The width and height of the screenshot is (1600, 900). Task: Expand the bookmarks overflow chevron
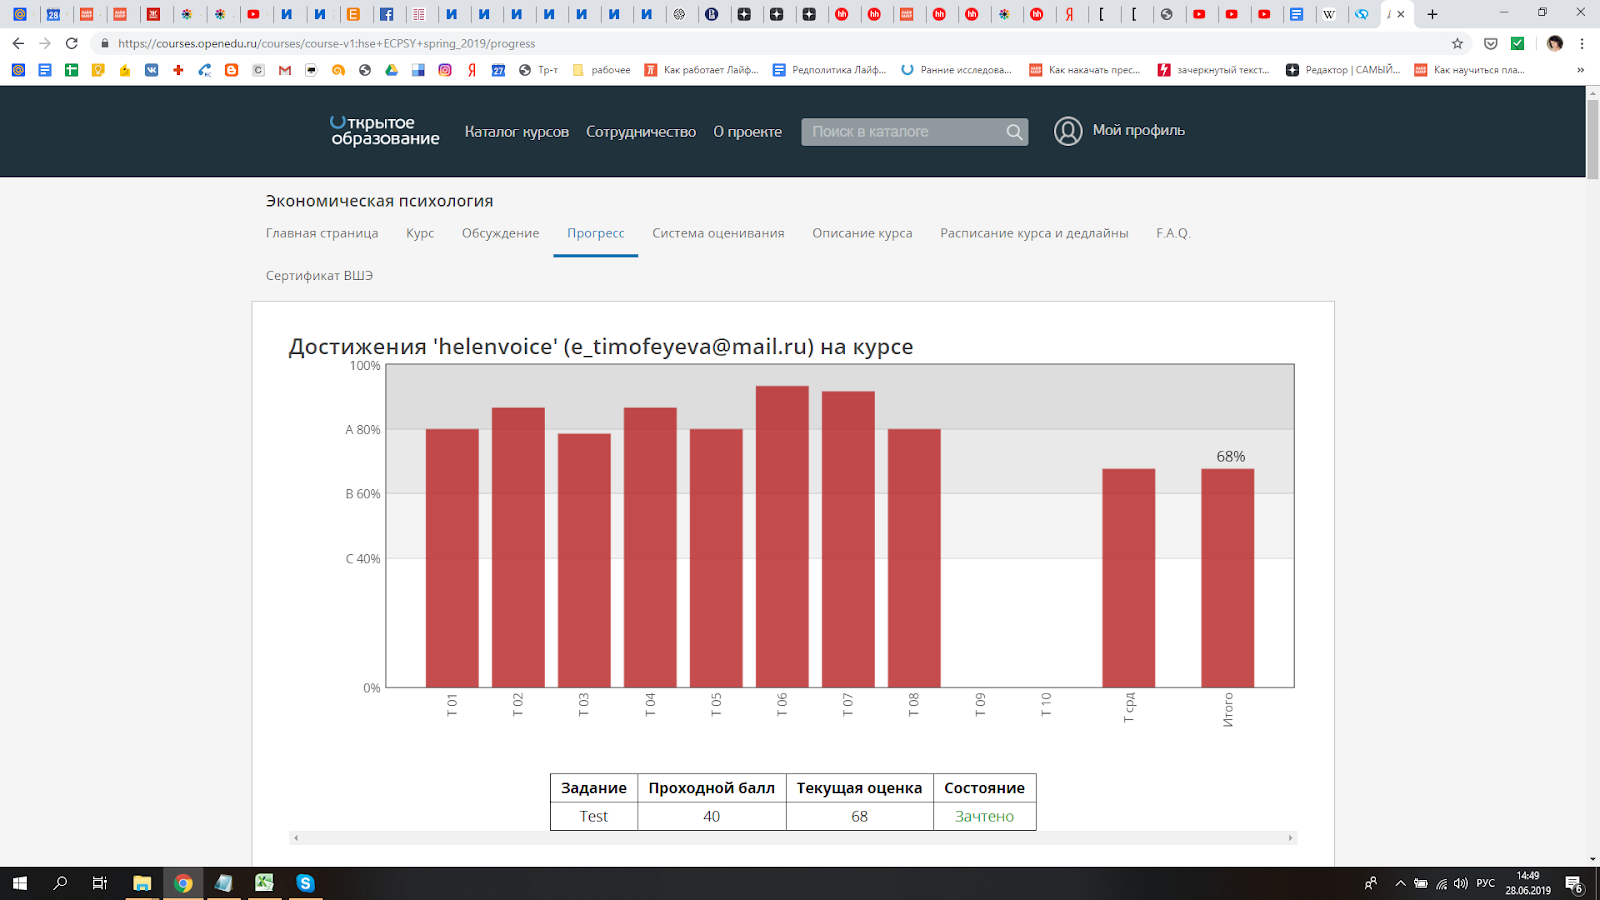(x=1580, y=70)
